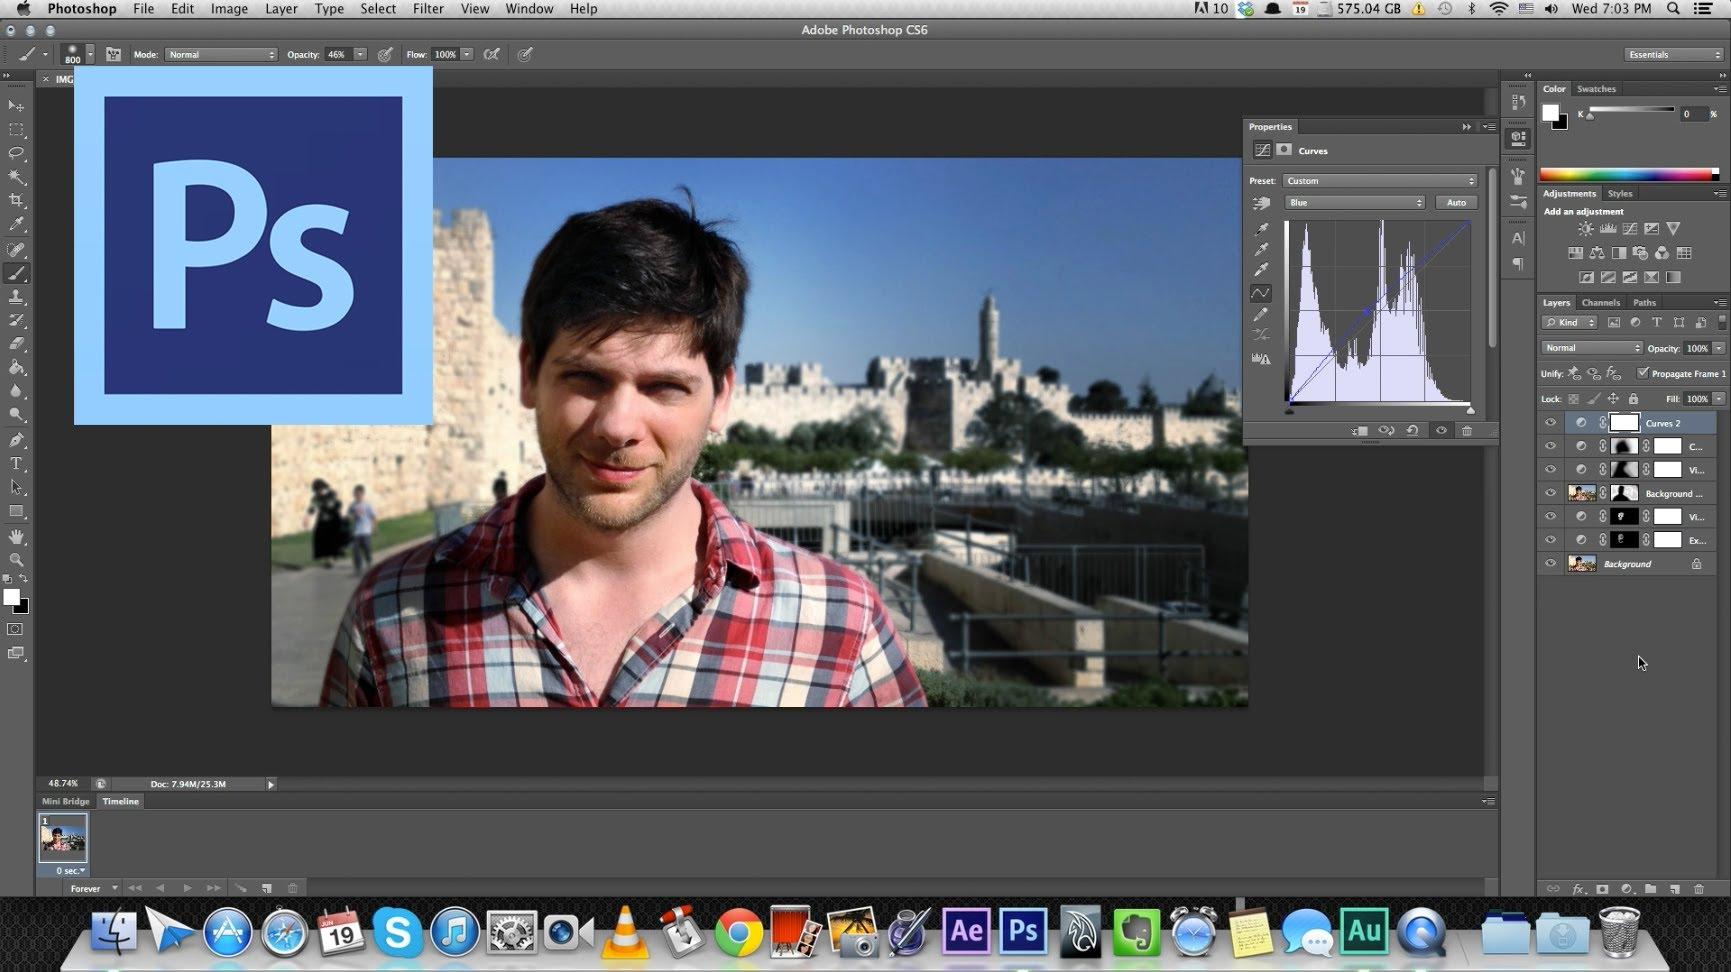Set foreground color via the white swatch
This screenshot has width=1731, height=972.
(x=13, y=598)
